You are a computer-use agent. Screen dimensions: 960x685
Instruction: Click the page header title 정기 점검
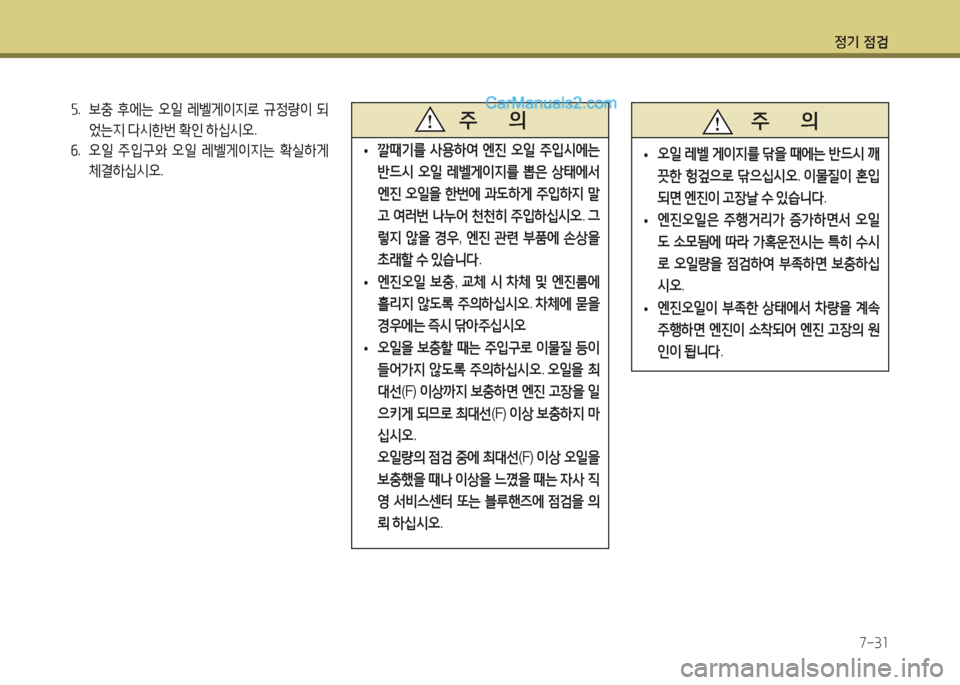coord(861,42)
